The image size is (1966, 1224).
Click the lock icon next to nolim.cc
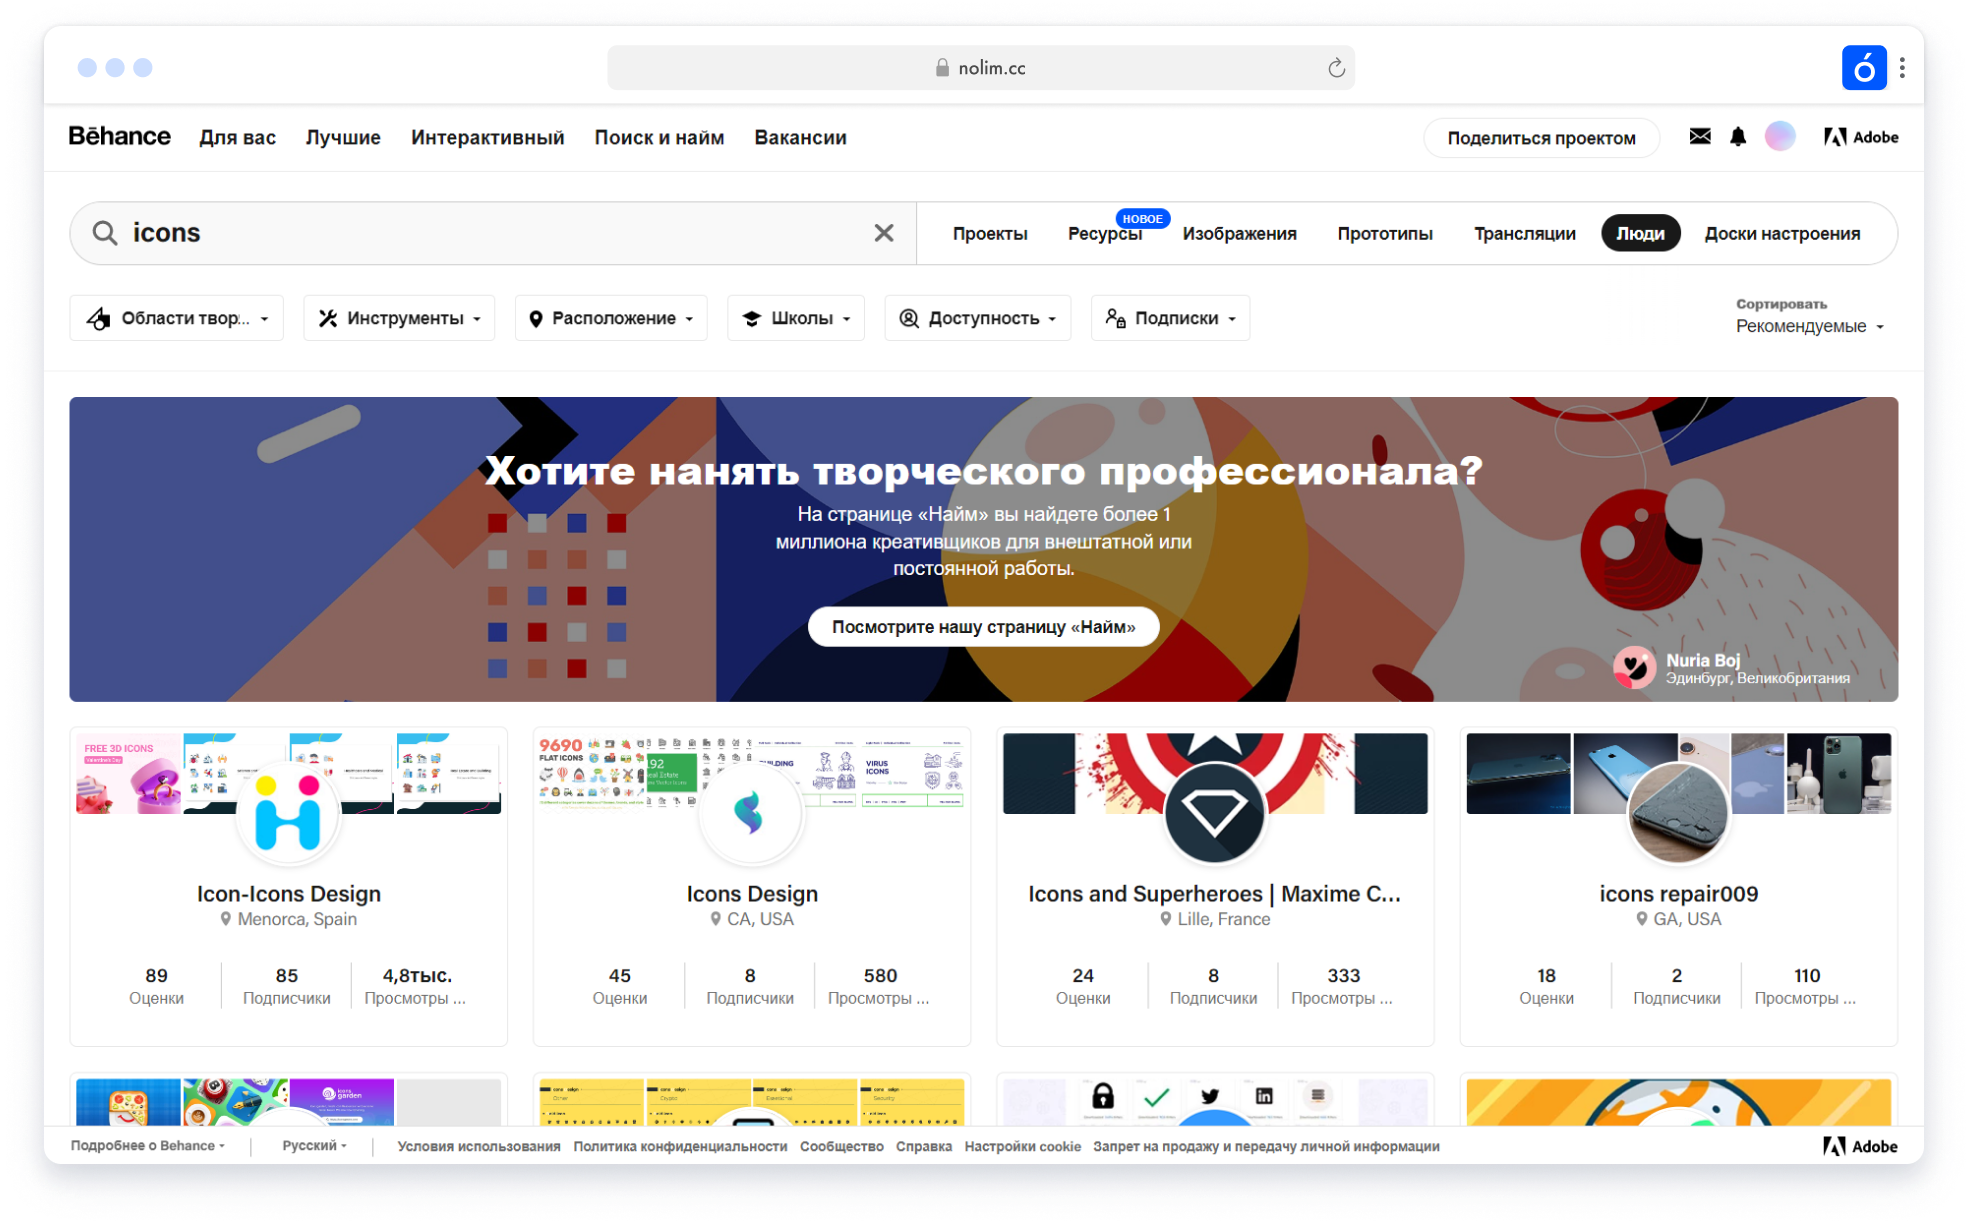click(942, 68)
